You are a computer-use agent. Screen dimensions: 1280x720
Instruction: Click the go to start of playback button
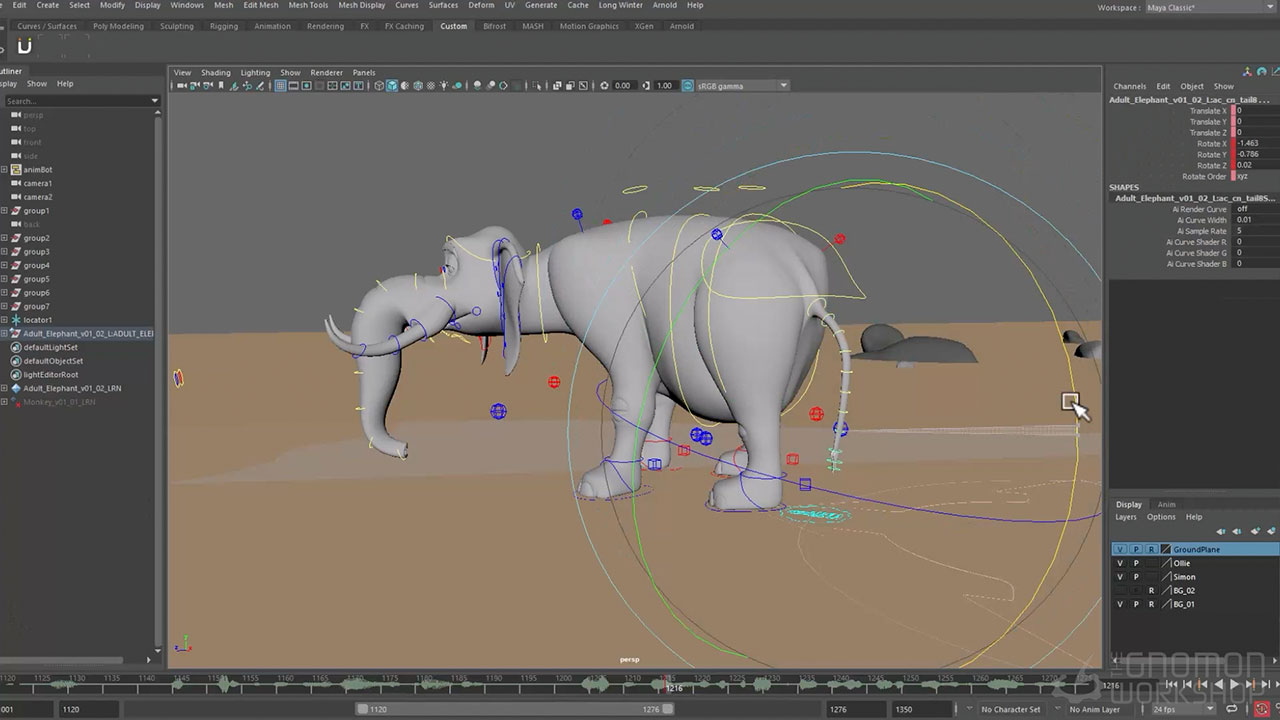coord(1171,685)
